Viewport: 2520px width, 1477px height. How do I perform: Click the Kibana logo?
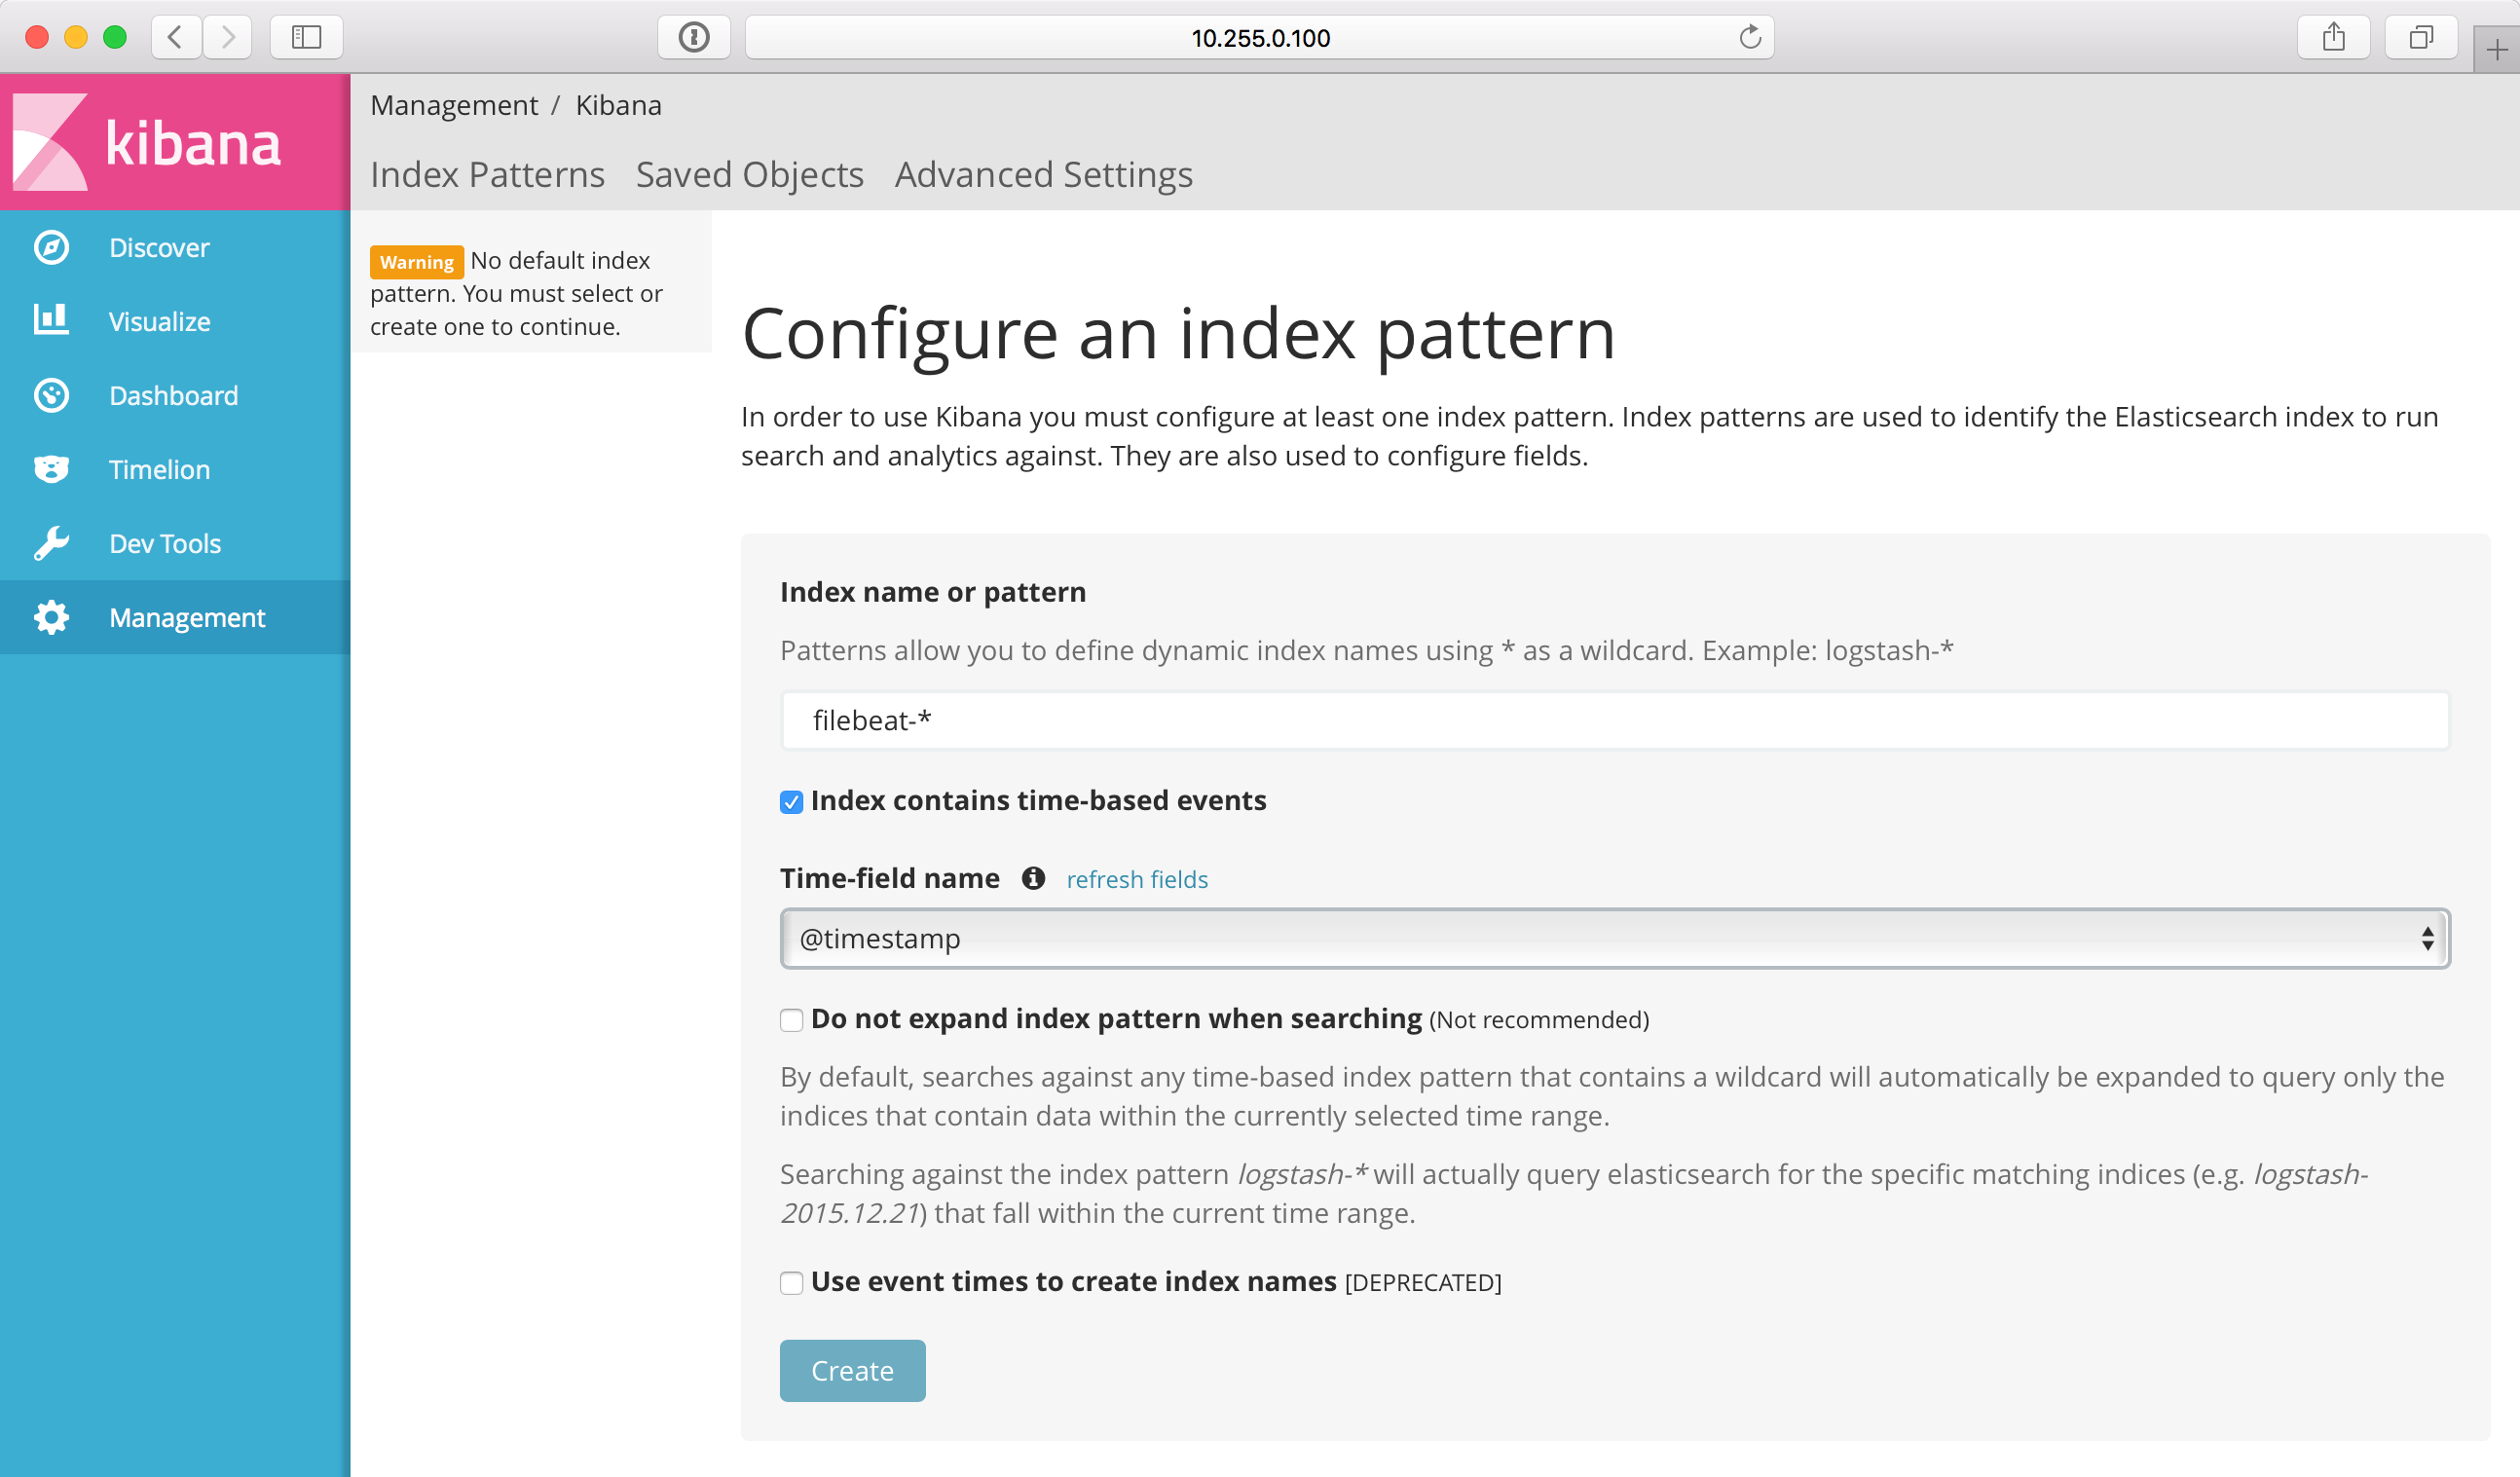click(x=148, y=142)
